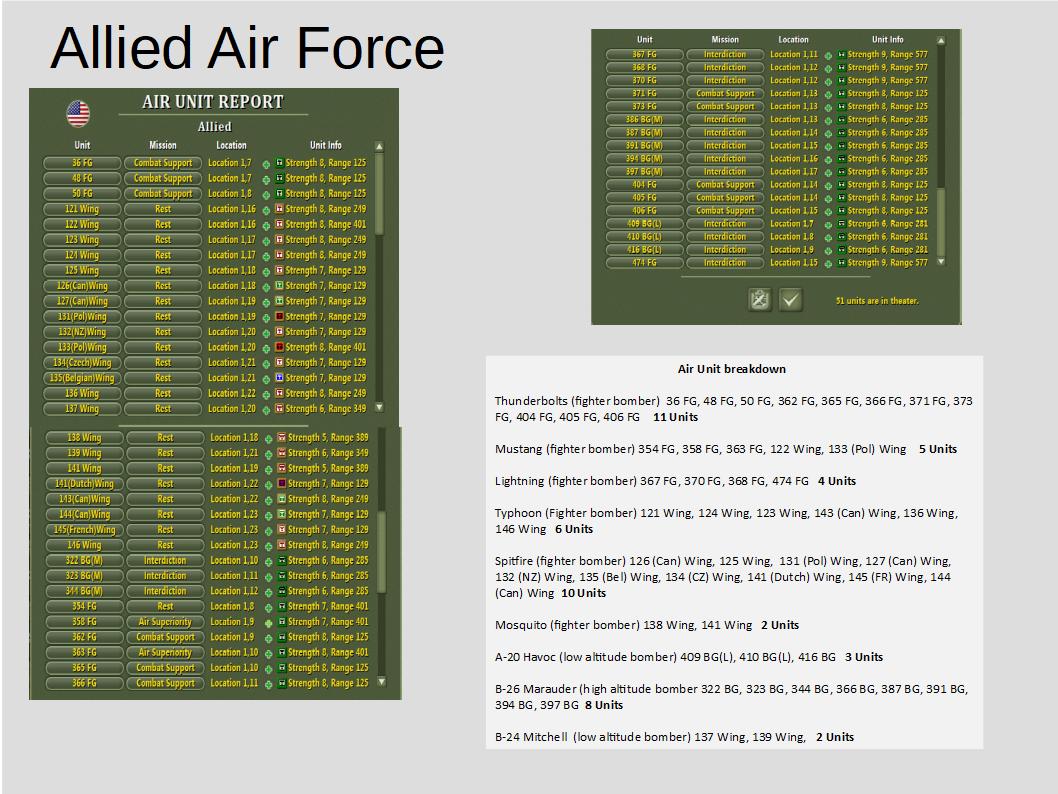The image size is (1058, 794).
Task: Click green plus icon for 474 FG
Action: tap(828, 264)
